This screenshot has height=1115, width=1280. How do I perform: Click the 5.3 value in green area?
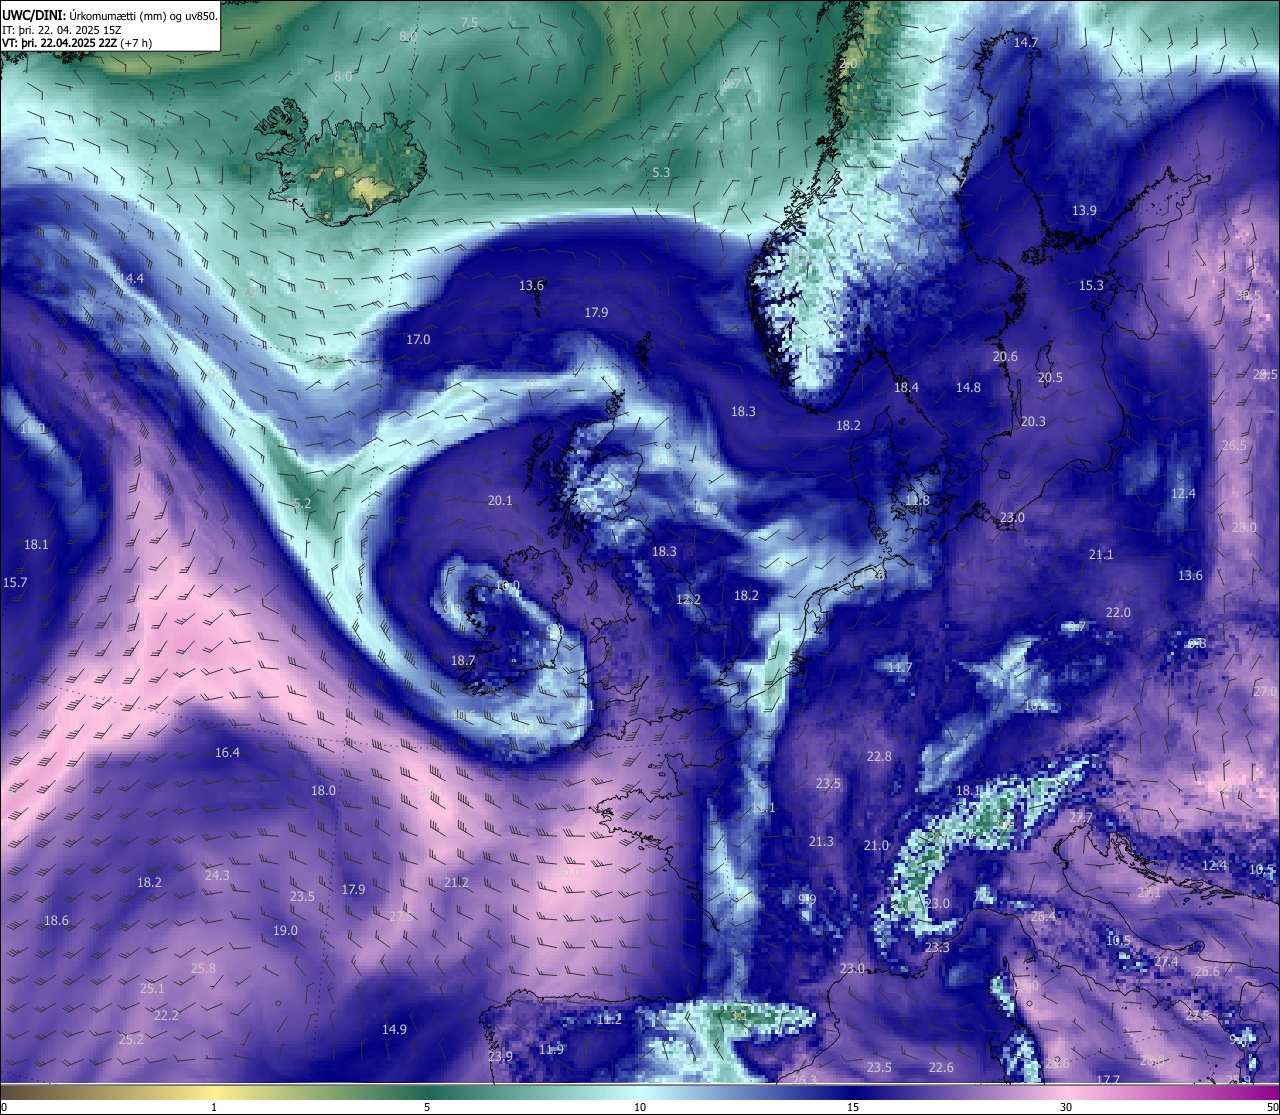tap(661, 172)
